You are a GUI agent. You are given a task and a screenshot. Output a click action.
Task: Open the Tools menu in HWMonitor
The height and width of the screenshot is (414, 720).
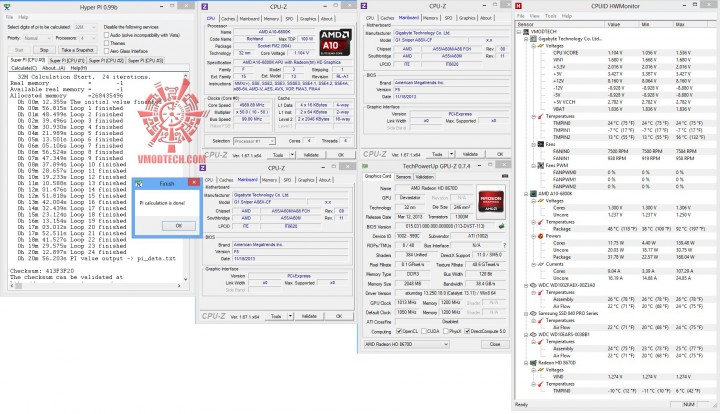[x=551, y=16]
